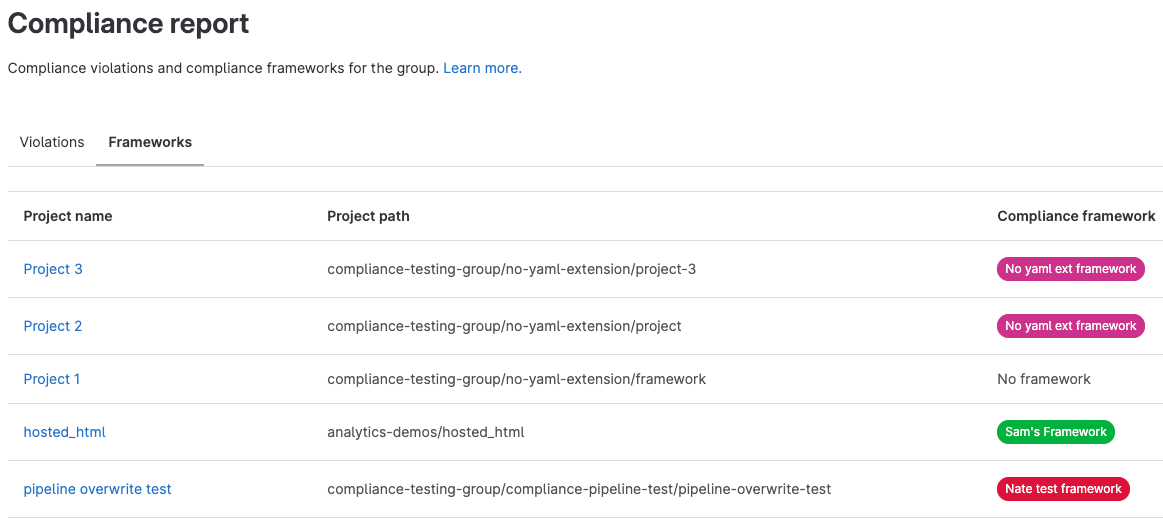Click the No framework text for Project 1
The height and width of the screenshot is (519, 1163).
(x=1044, y=379)
